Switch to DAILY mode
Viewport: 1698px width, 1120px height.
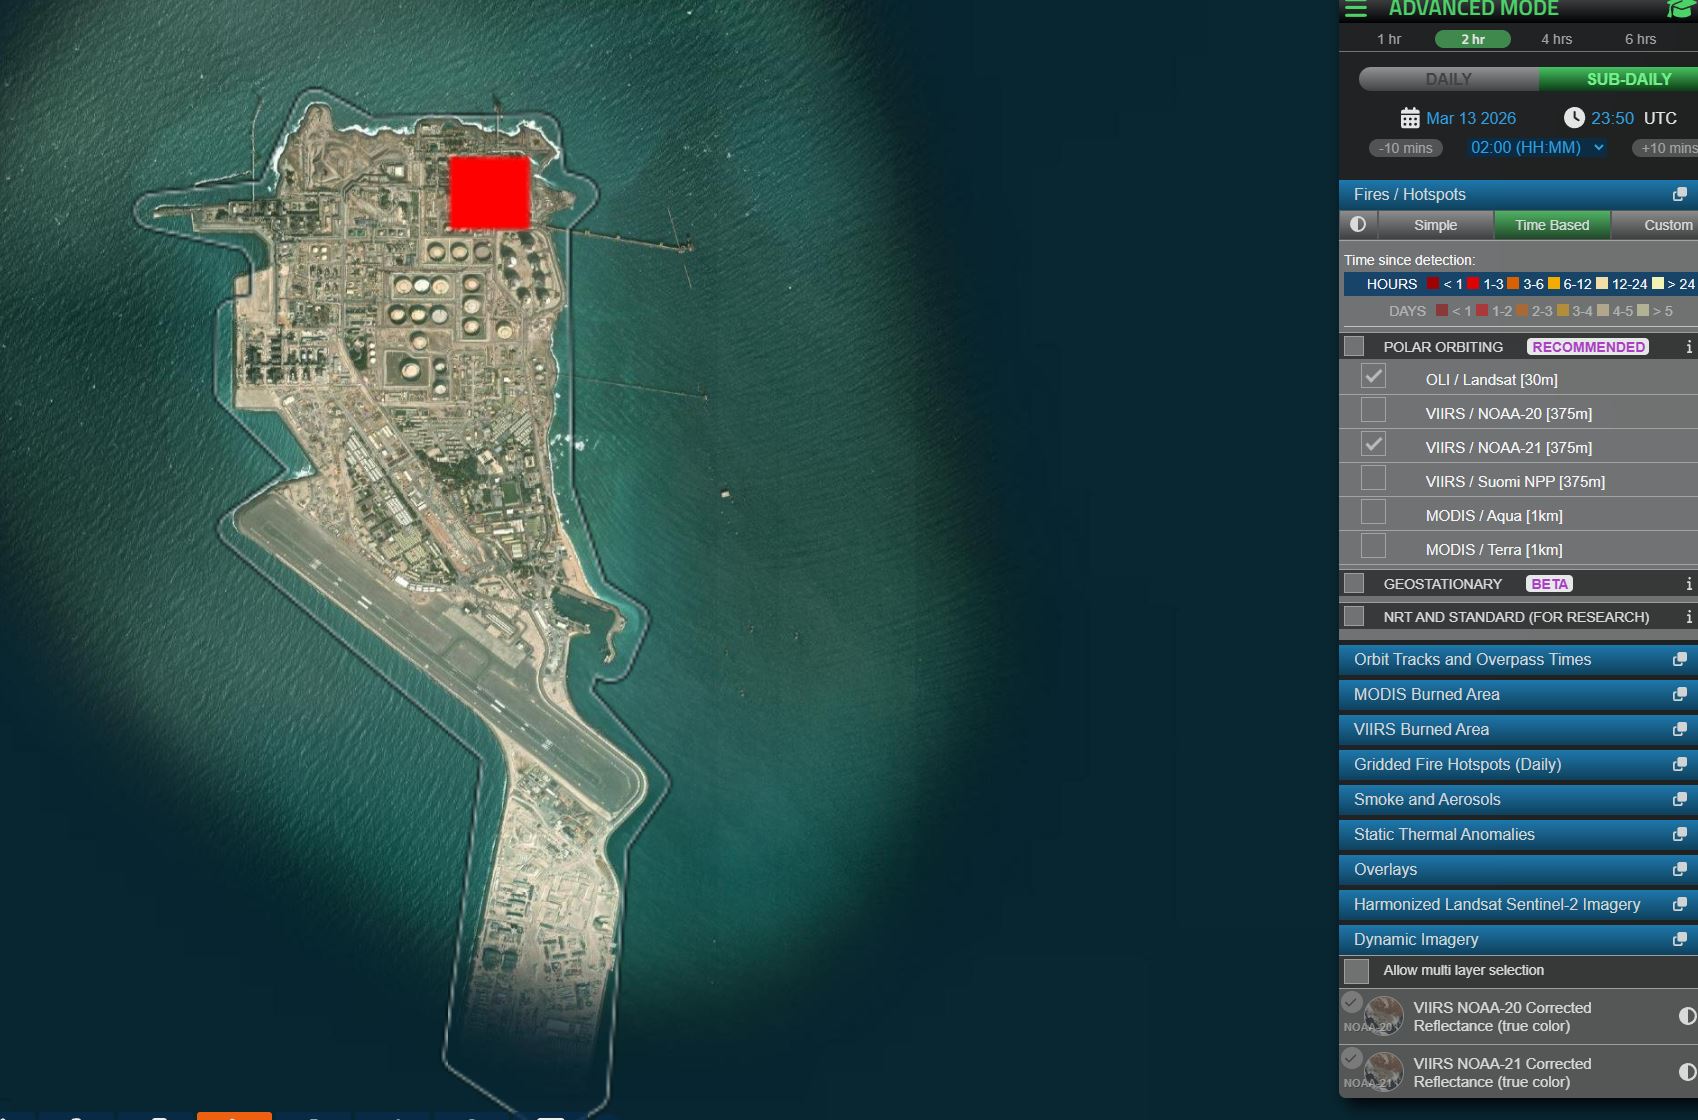pyautogui.click(x=1449, y=79)
